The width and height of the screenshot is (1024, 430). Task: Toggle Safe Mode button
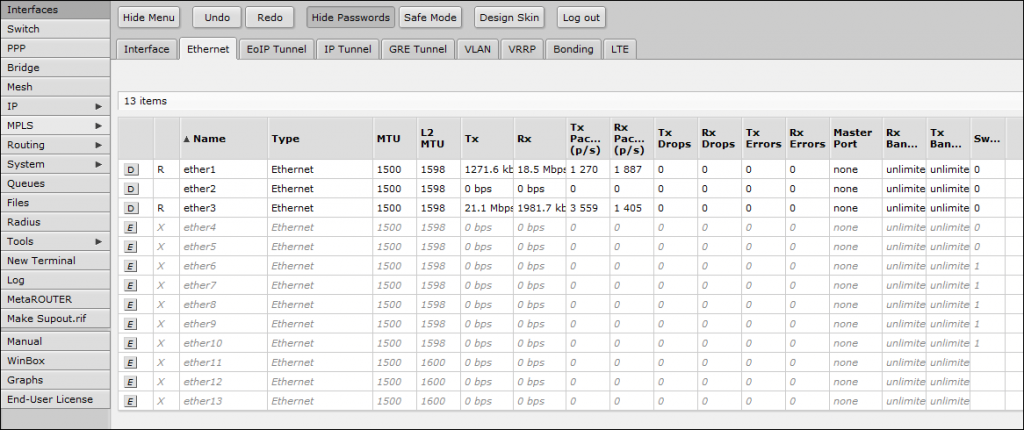pos(430,18)
